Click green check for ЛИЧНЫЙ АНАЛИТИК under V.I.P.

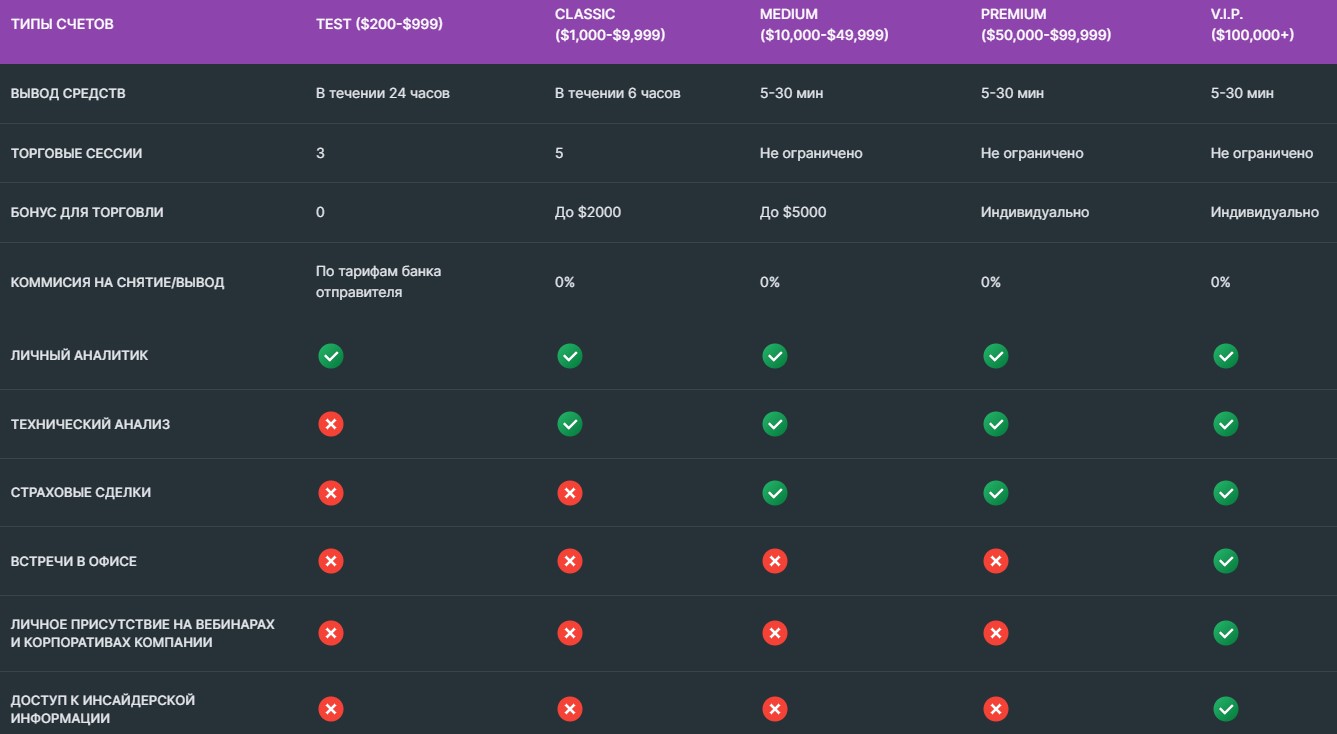[1226, 355]
